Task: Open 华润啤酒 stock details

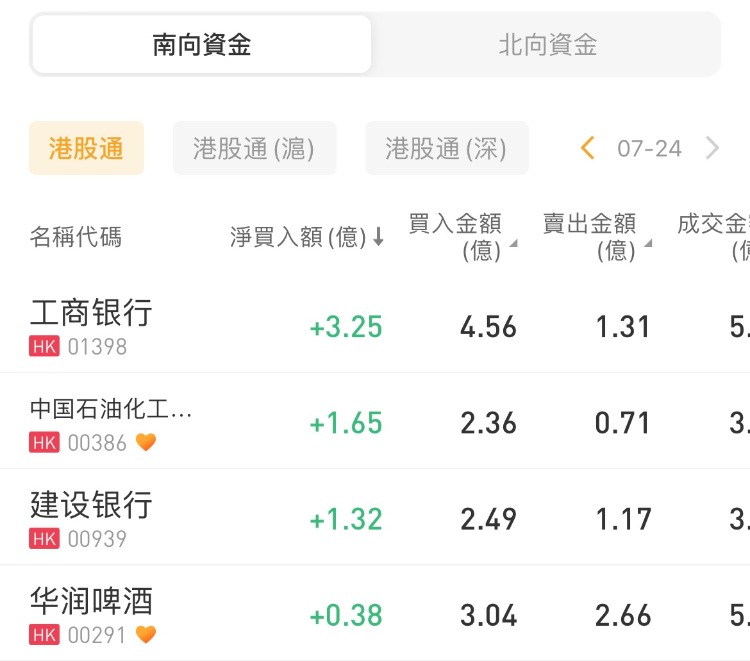Action: point(92,600)
